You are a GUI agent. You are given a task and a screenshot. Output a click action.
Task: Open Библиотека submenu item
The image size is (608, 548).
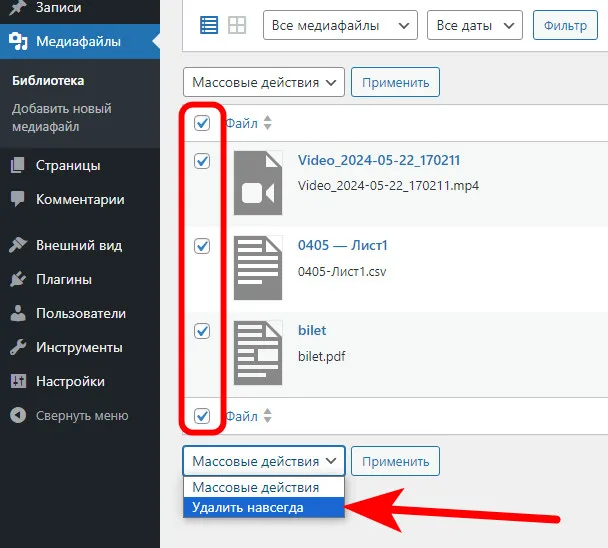pos(48,81)
